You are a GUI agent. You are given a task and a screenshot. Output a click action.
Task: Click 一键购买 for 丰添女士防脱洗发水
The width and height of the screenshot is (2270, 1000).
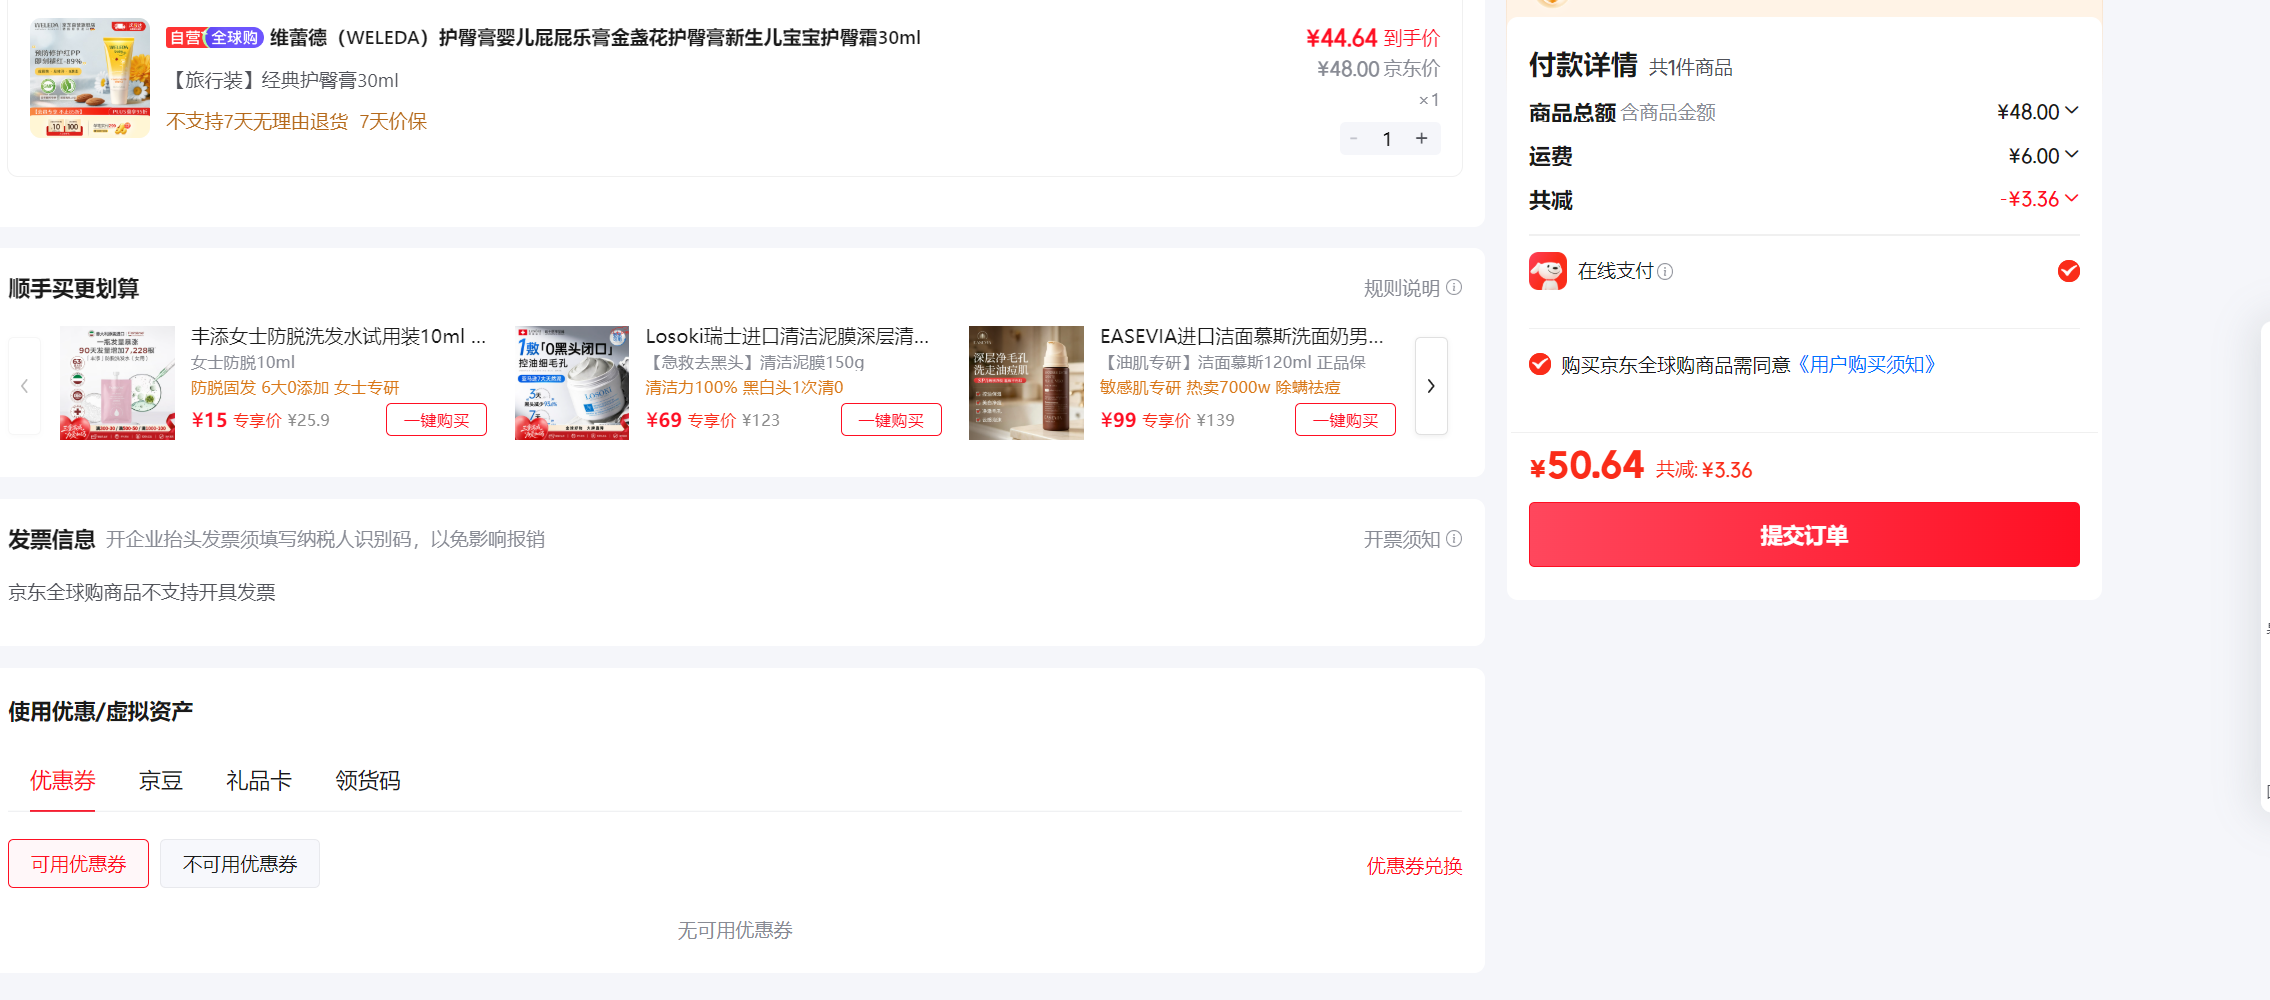[x=436, y=420]
